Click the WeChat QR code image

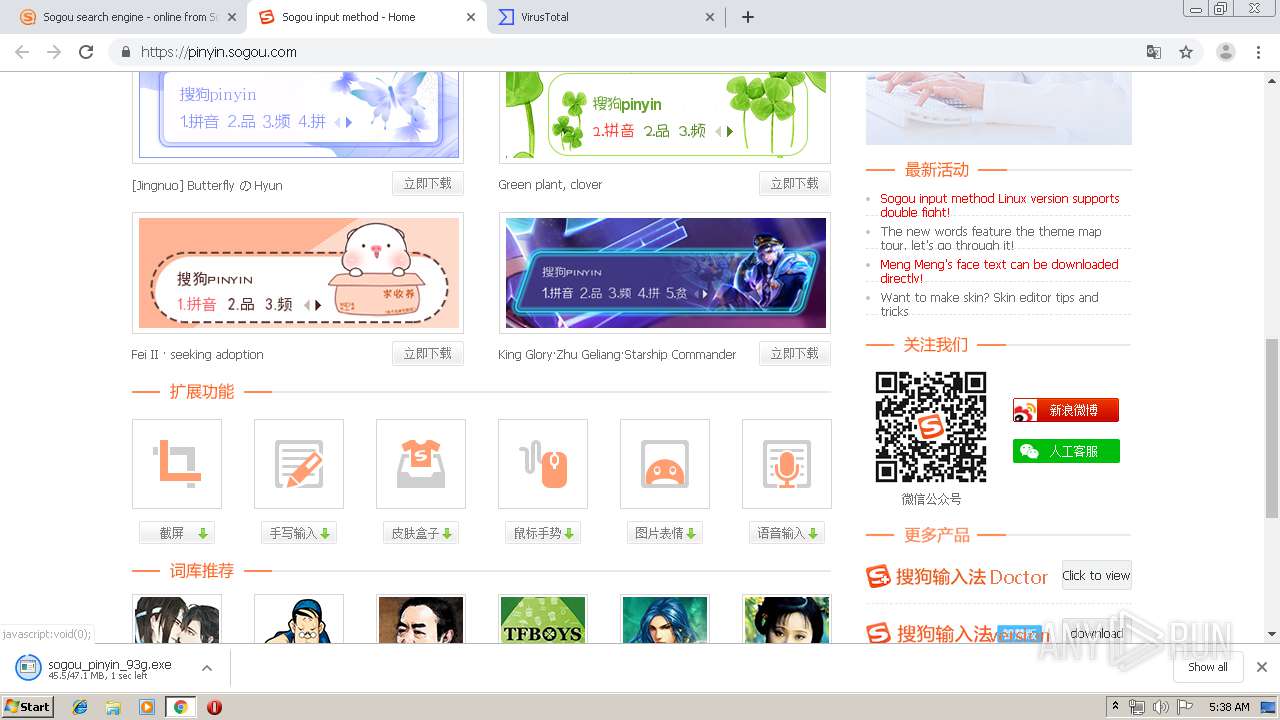931,427
